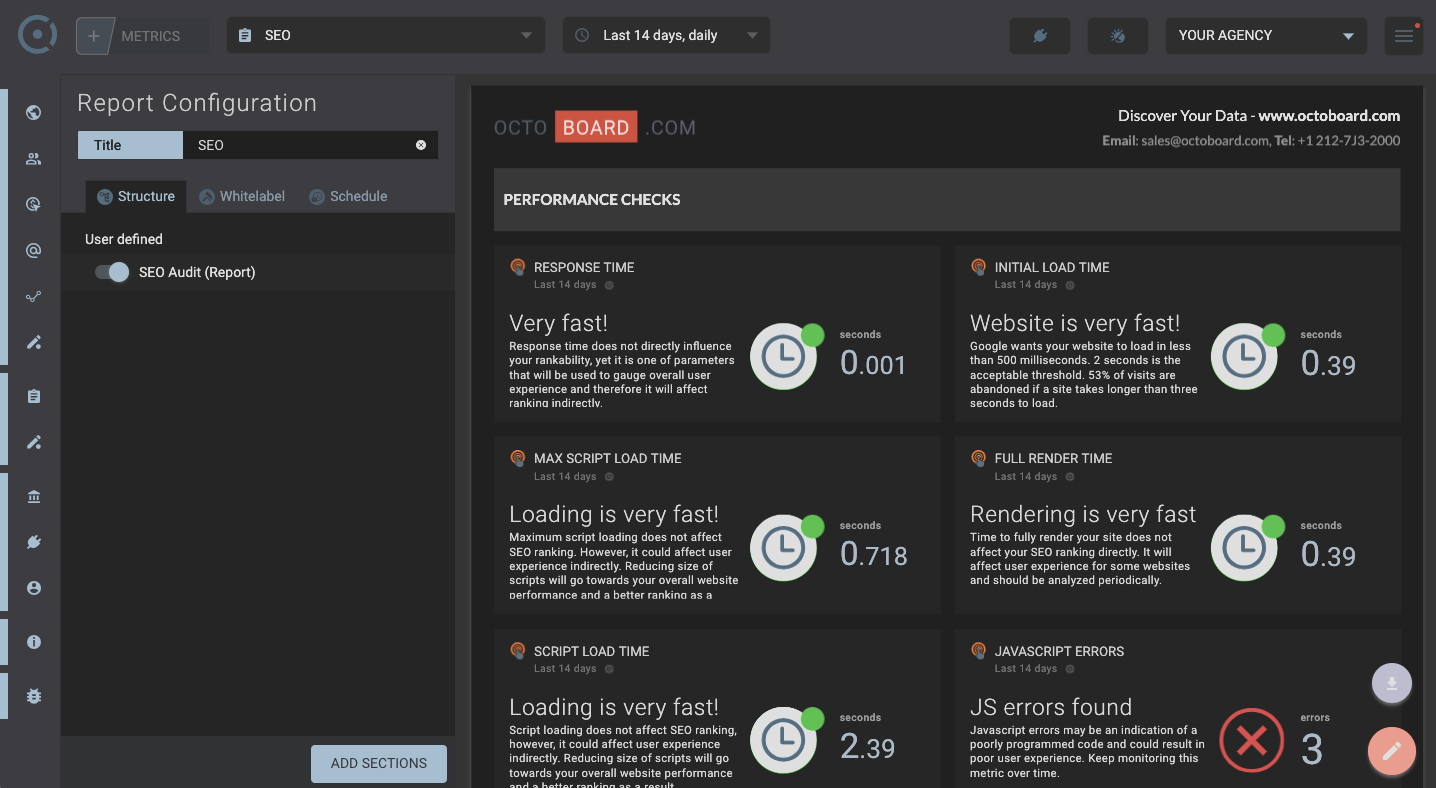Click the plus Metrics add button
This screenshot has height=788, width=1436.
(x=94, y=36)
